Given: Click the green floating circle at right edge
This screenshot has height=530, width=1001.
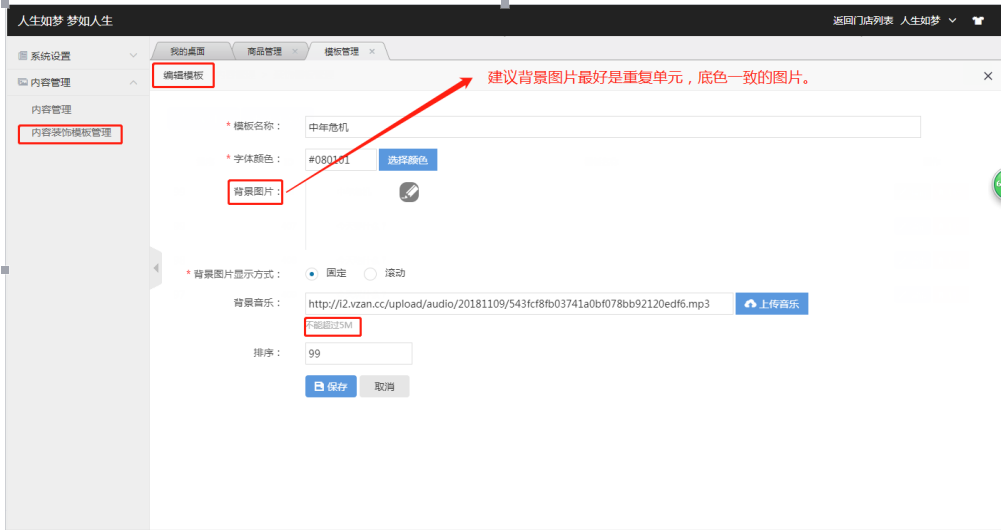Looking at the screenshot, I should coord(996,185).
